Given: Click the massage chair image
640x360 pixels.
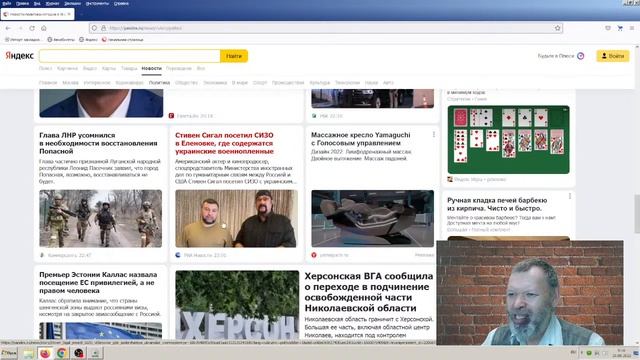Looking at the screenshot, I should tap(373, 218).
